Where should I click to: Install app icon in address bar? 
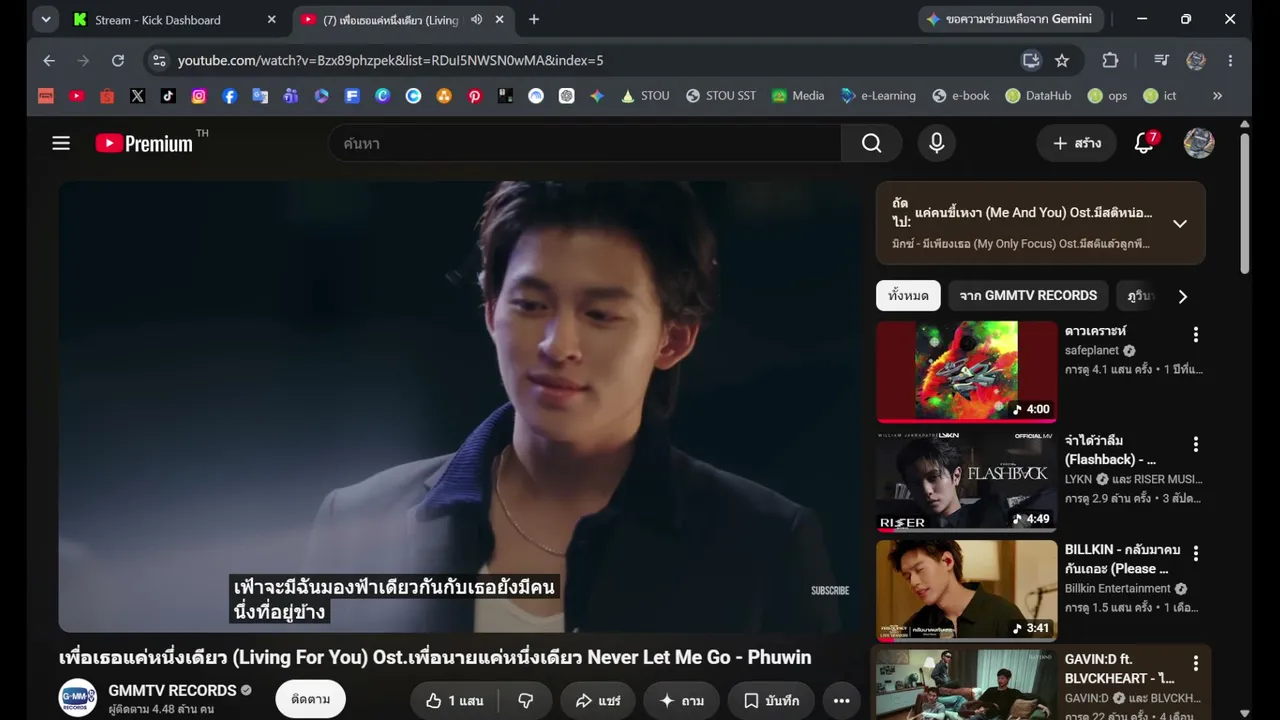[1031, 60]
